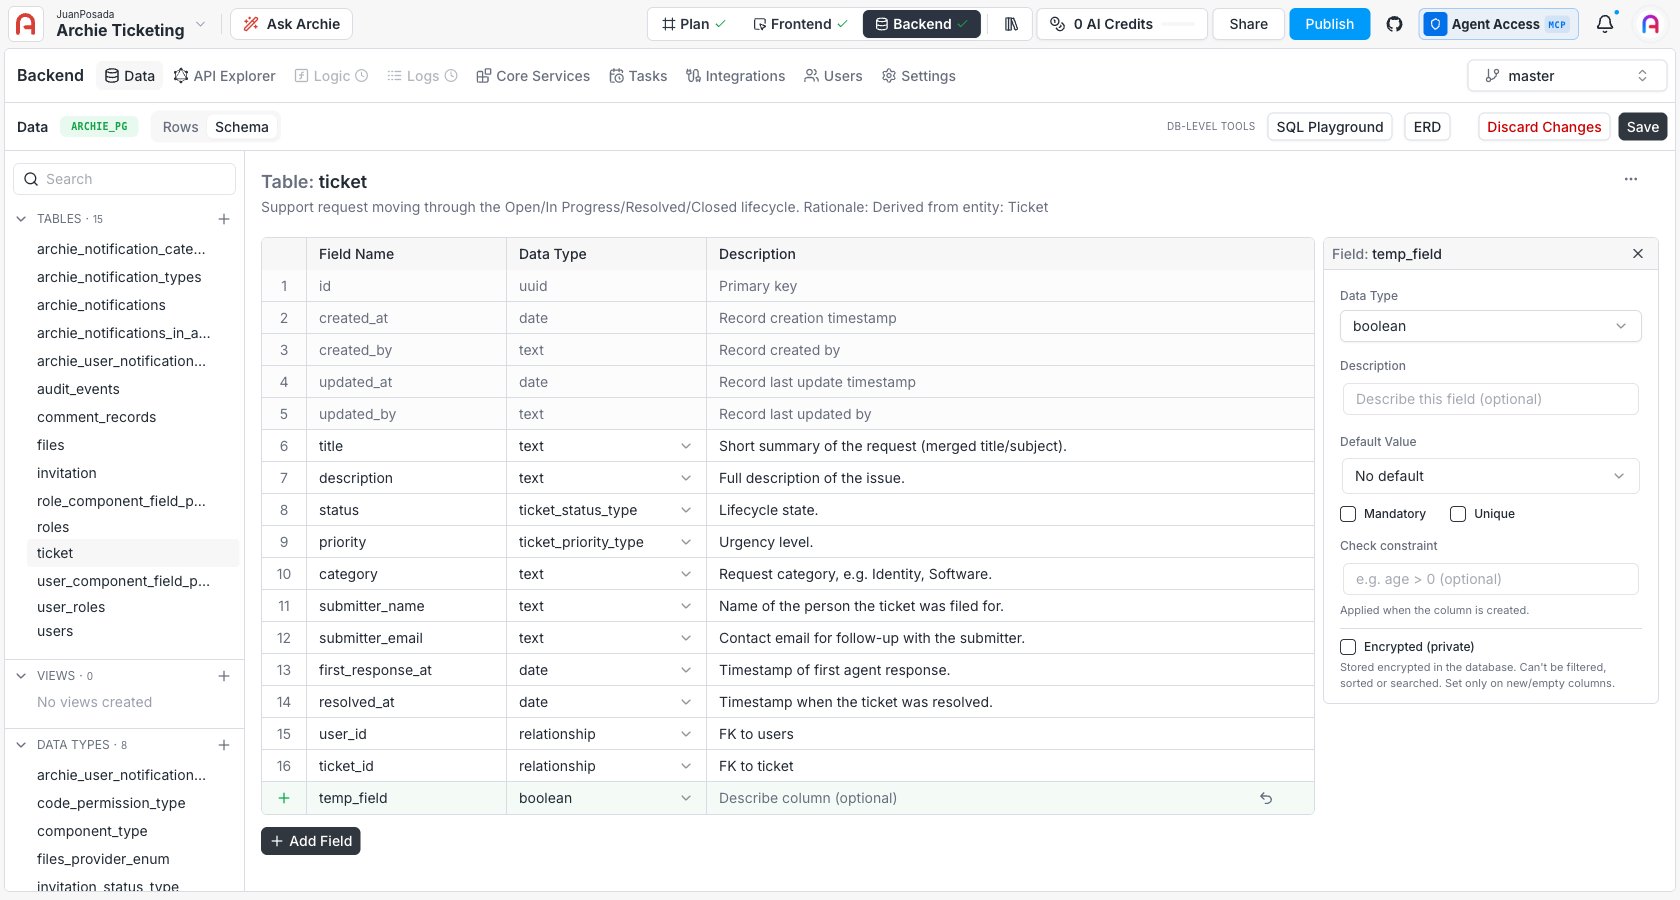Revert the temp_field row with undo icon
Screen dimensions: 1680x900
coord(1266,798)
